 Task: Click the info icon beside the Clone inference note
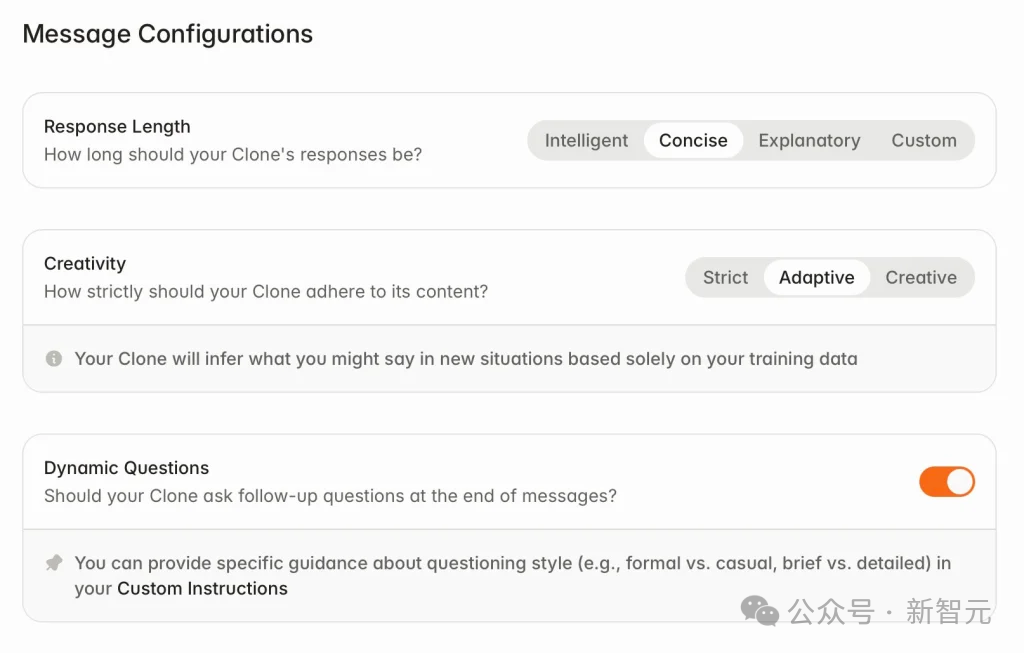tap(54, 358)
